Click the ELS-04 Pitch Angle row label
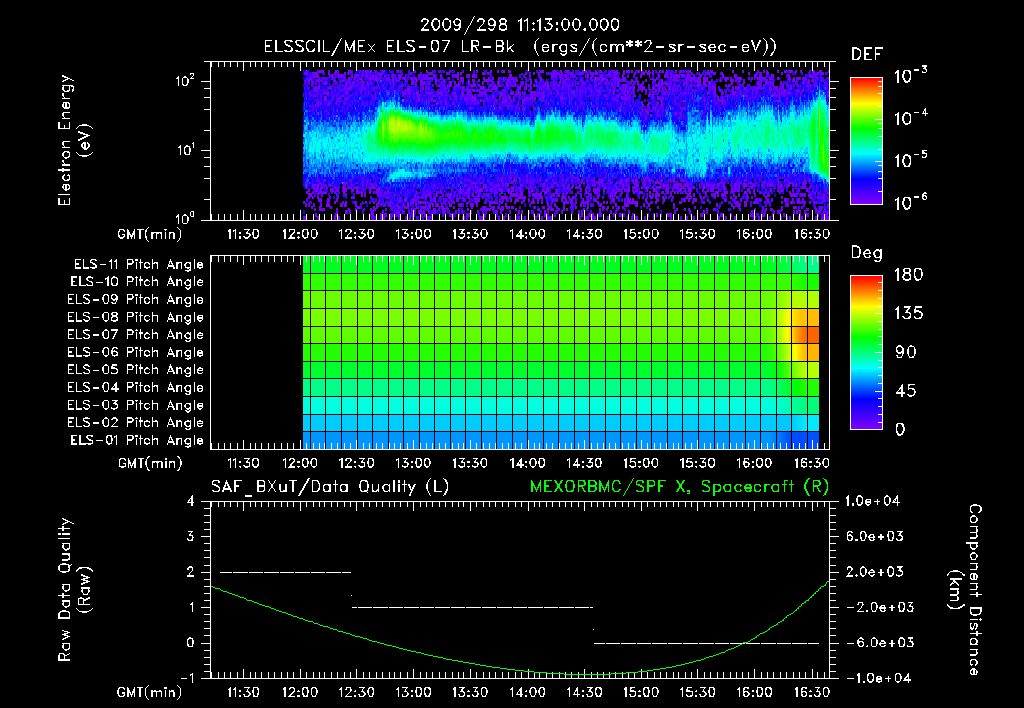The height and width of the screenshot is (708, 1024). 136,388
